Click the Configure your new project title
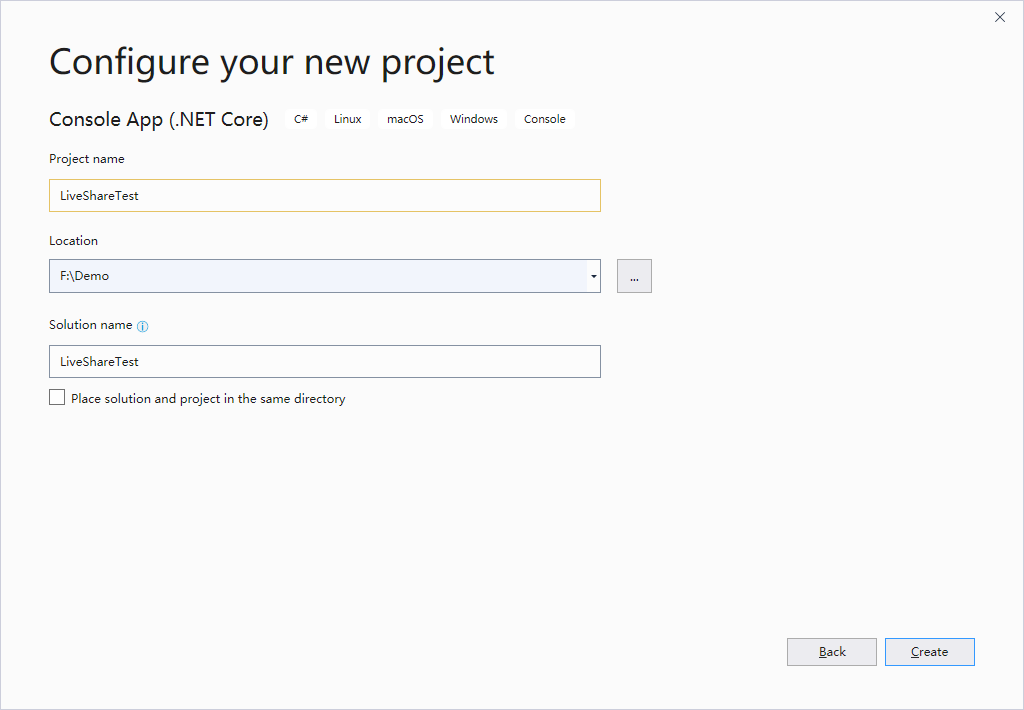 272,63
